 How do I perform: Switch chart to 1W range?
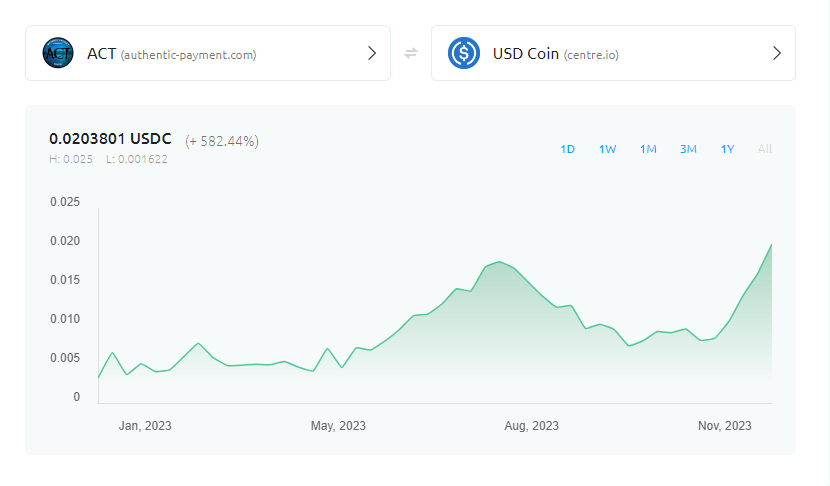click(x=607, y=149)
